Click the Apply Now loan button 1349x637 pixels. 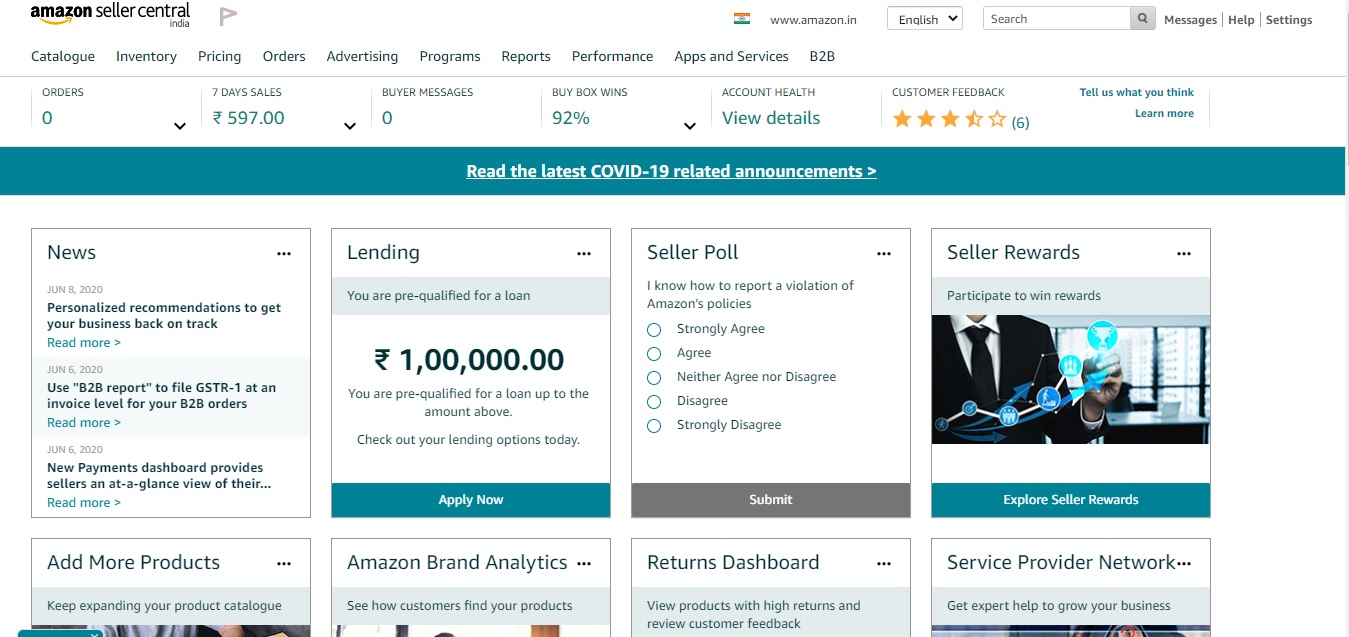point(471,500)
